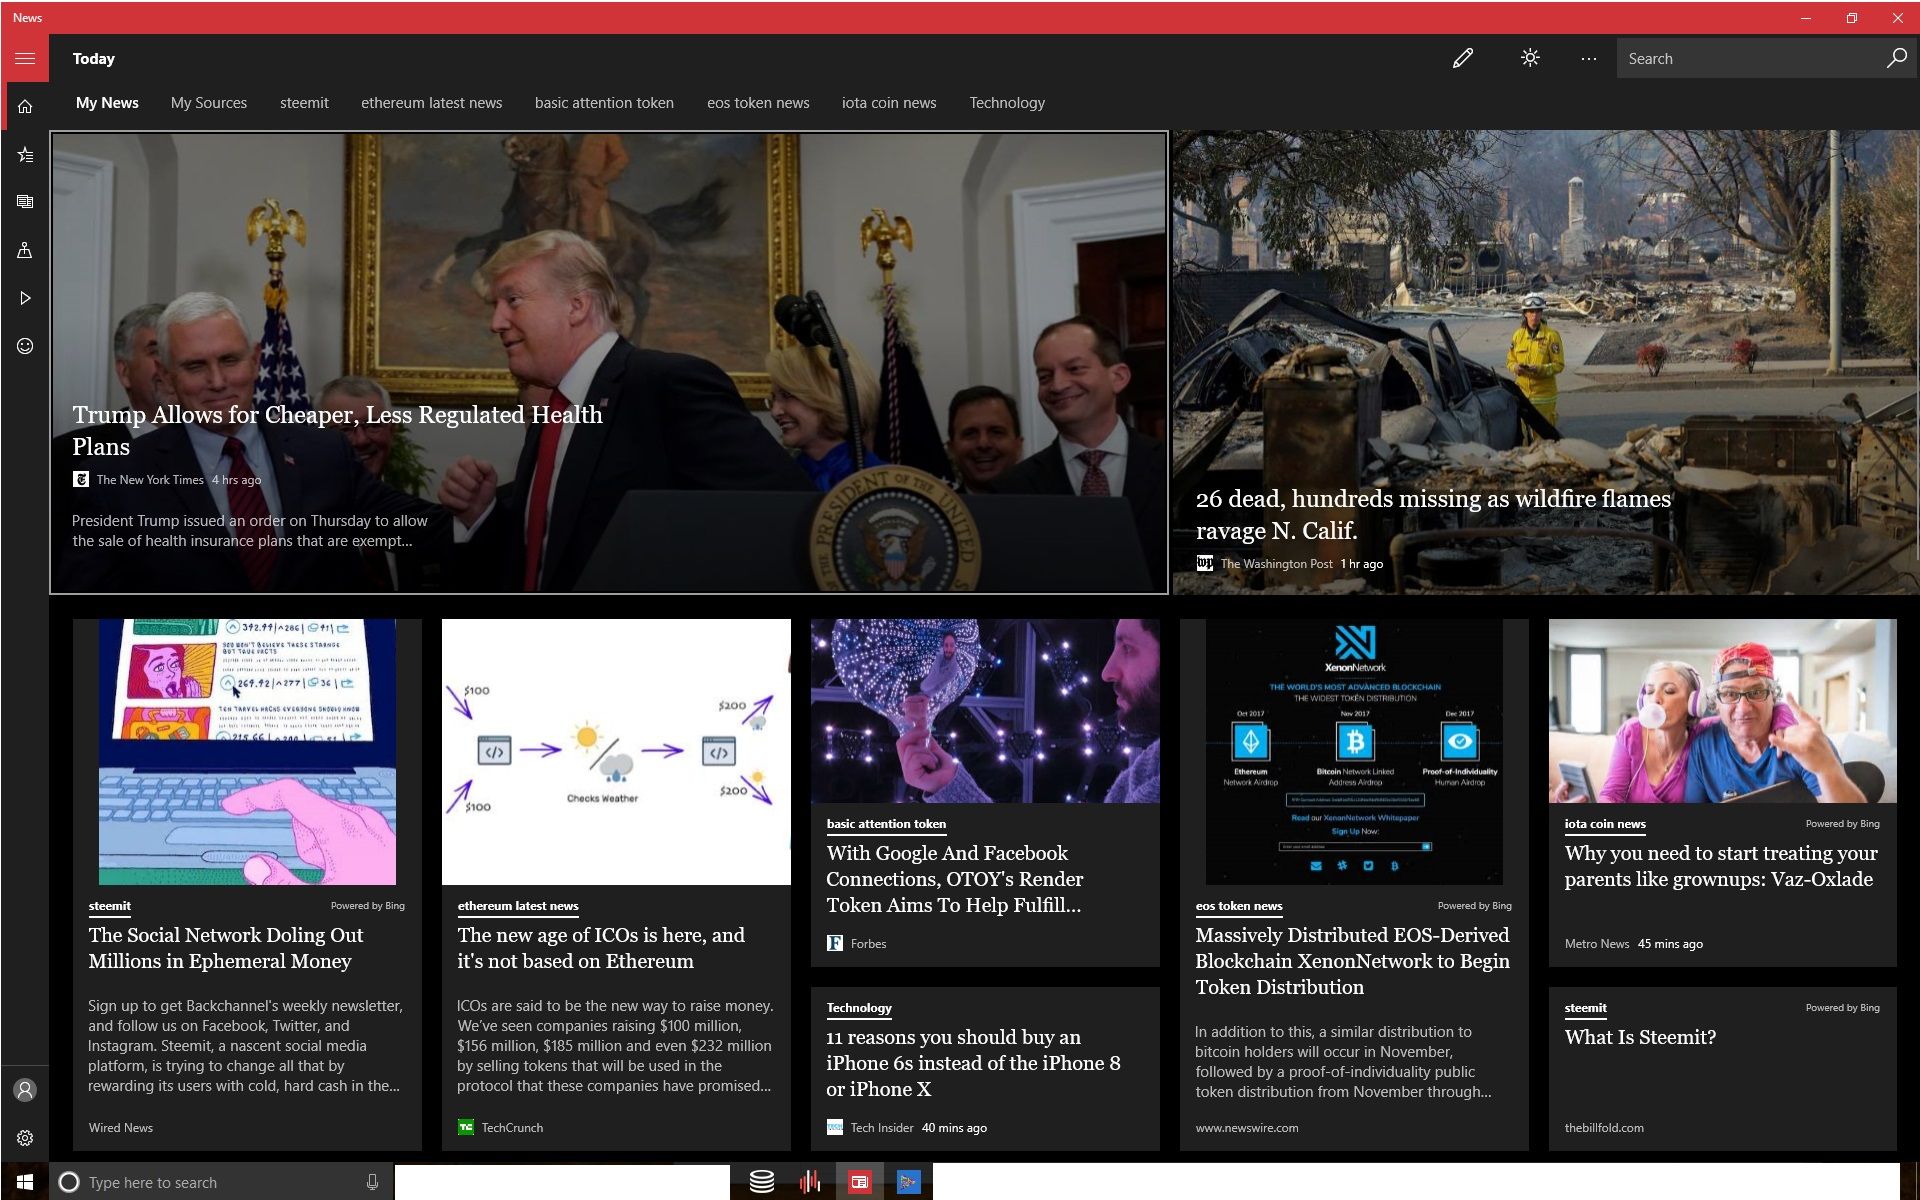Open the News app taskbar icon
This screenshot has height=1200, width=1920.
pos(859,1182)
